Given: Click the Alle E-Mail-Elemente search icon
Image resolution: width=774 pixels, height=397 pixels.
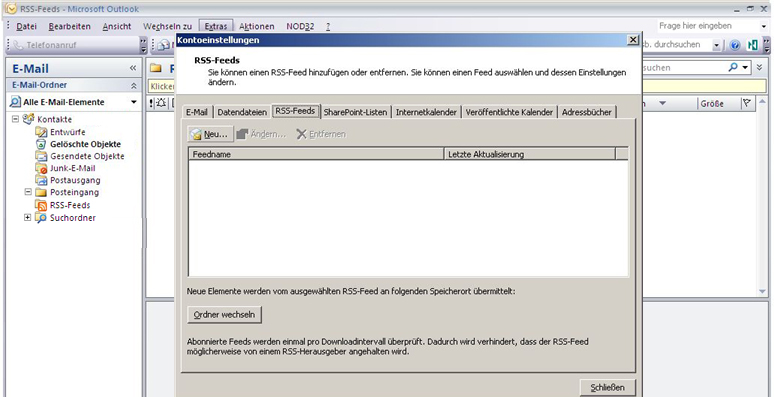Looking at the screenshot, I should pyautogui.click(x=15, y=102).
